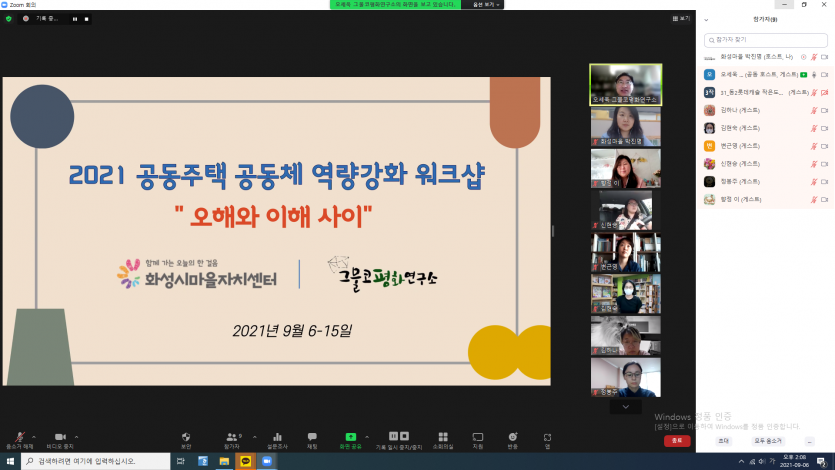Screen dimensions: 835x470
Task: Select 정봉주 video thumbnail
Action: pyautogui.click(x=626, y=377)
